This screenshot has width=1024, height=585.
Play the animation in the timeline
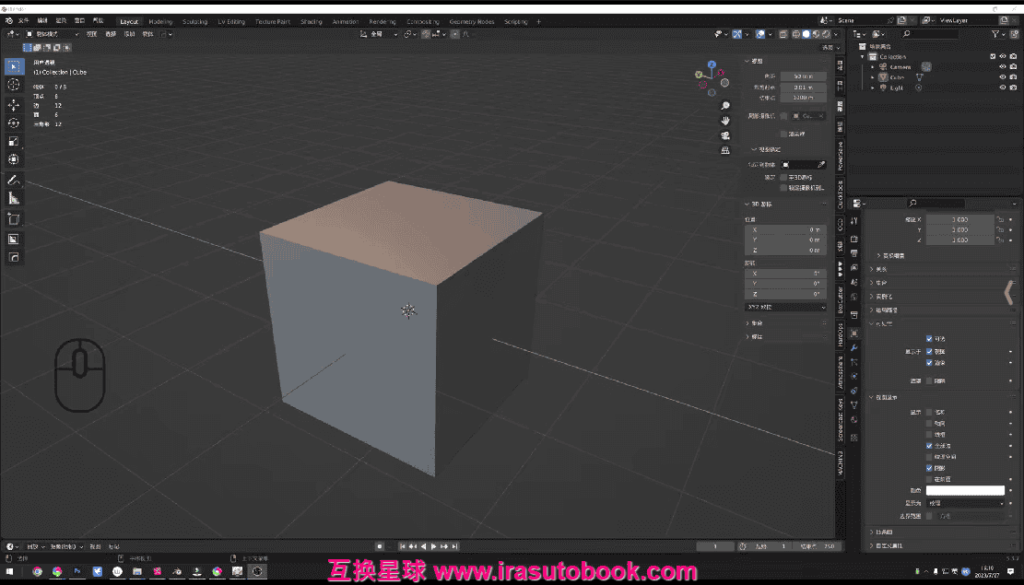coord(433,546)
